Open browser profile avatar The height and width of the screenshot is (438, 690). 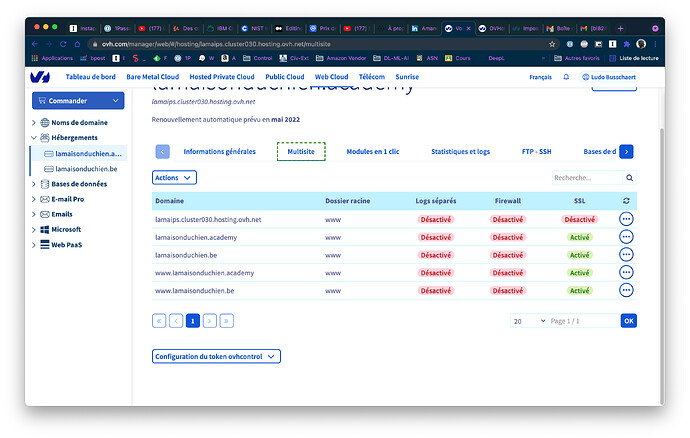point(641,44)
